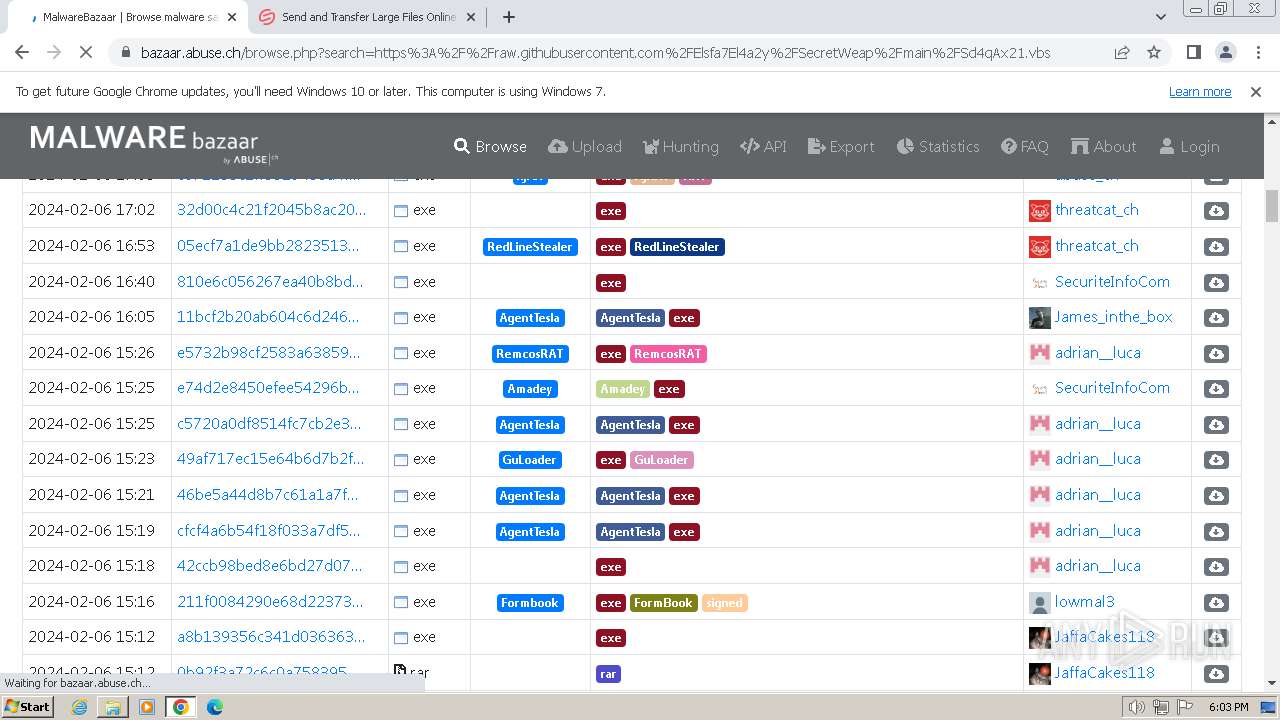Click the blue GuLoader signature badge
1280x720 pixels.
click(x=530, y=460)
